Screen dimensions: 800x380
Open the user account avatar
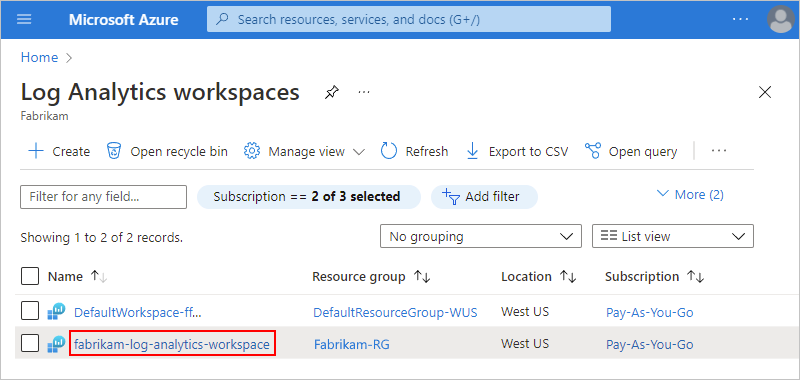[x=781, y=19]
